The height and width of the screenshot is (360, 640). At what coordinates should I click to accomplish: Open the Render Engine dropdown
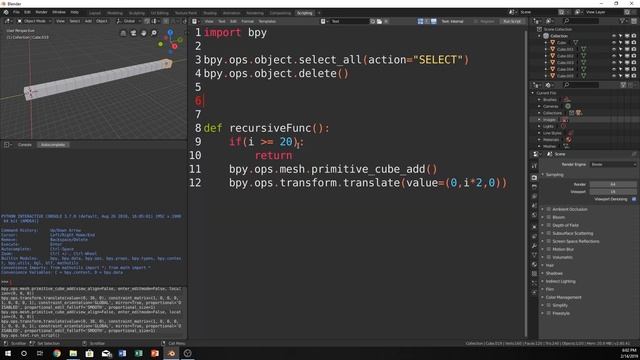pos(613,164)
